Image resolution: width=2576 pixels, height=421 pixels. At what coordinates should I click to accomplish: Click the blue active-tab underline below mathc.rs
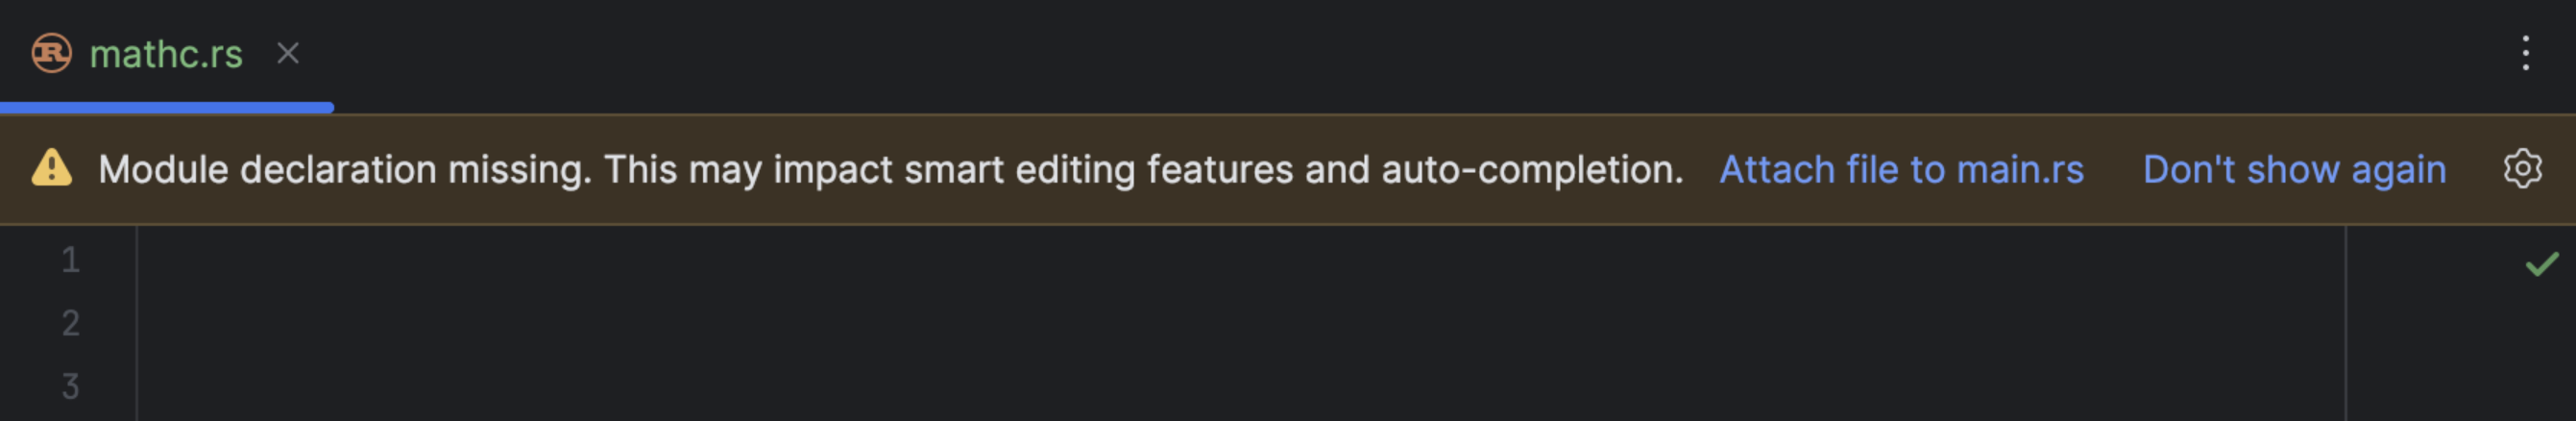coord(166,107)
